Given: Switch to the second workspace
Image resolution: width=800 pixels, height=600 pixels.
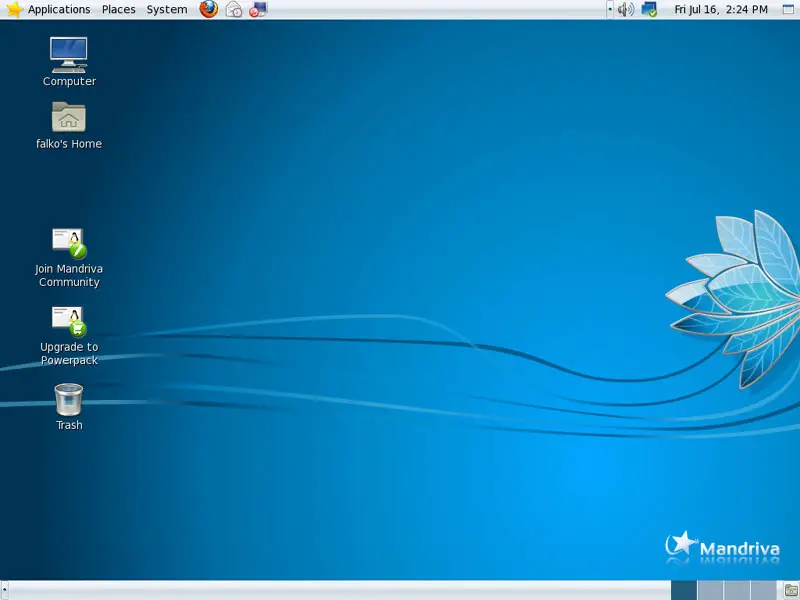Looking at the screenshot, I should coord(710,590).
